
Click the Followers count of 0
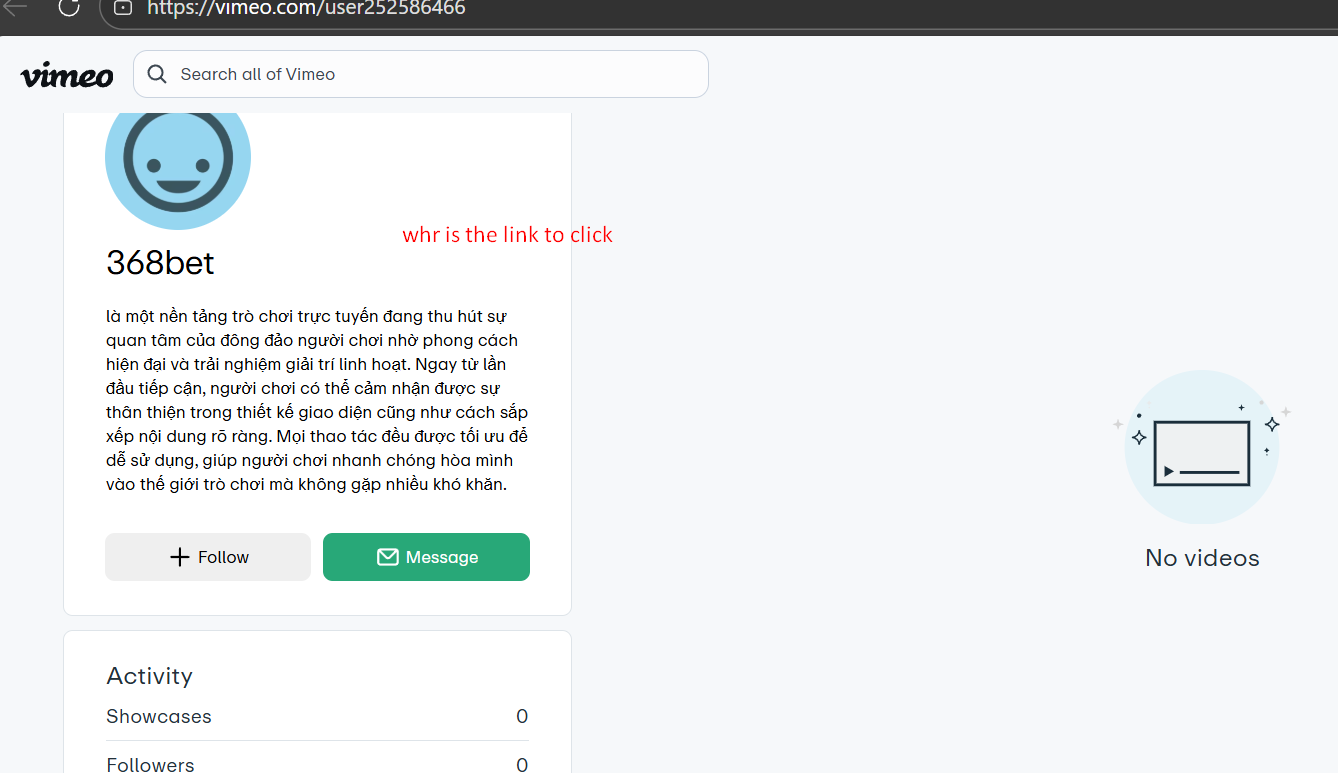pos(521,764)
